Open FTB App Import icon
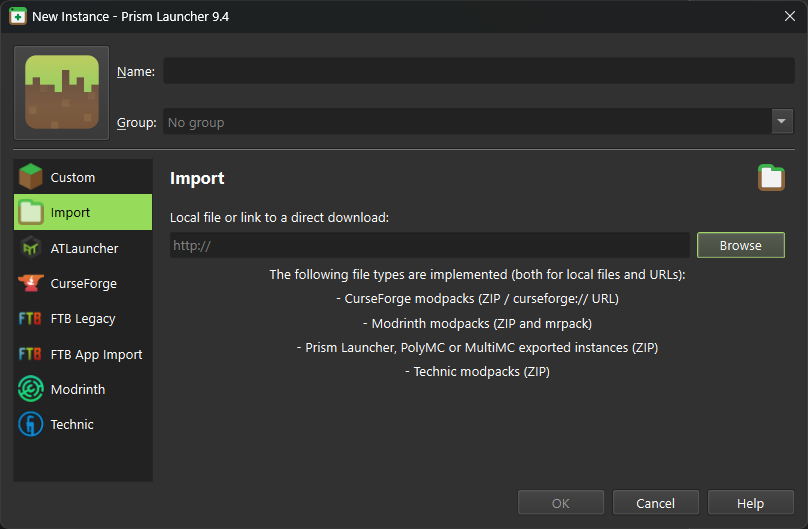This screenshot has height=529, width=808. point(31,354)
